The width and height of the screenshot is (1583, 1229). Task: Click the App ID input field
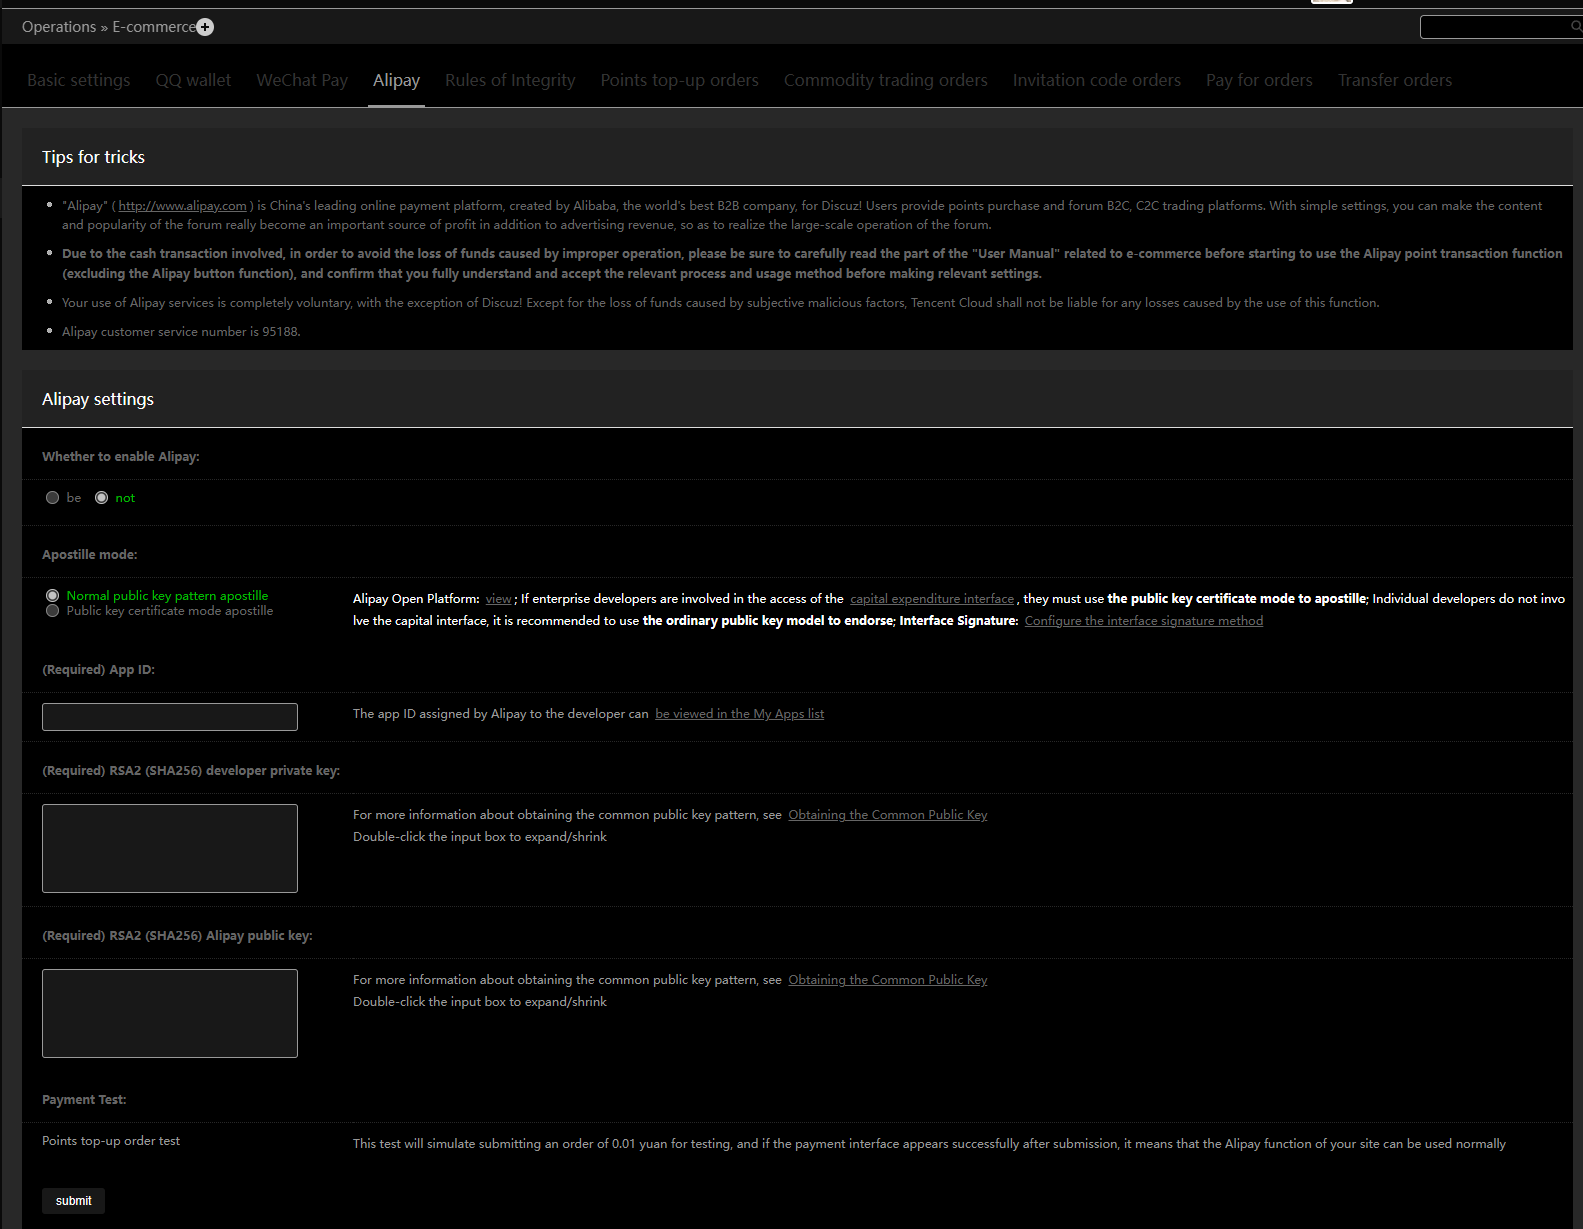(x=170, y=717)
